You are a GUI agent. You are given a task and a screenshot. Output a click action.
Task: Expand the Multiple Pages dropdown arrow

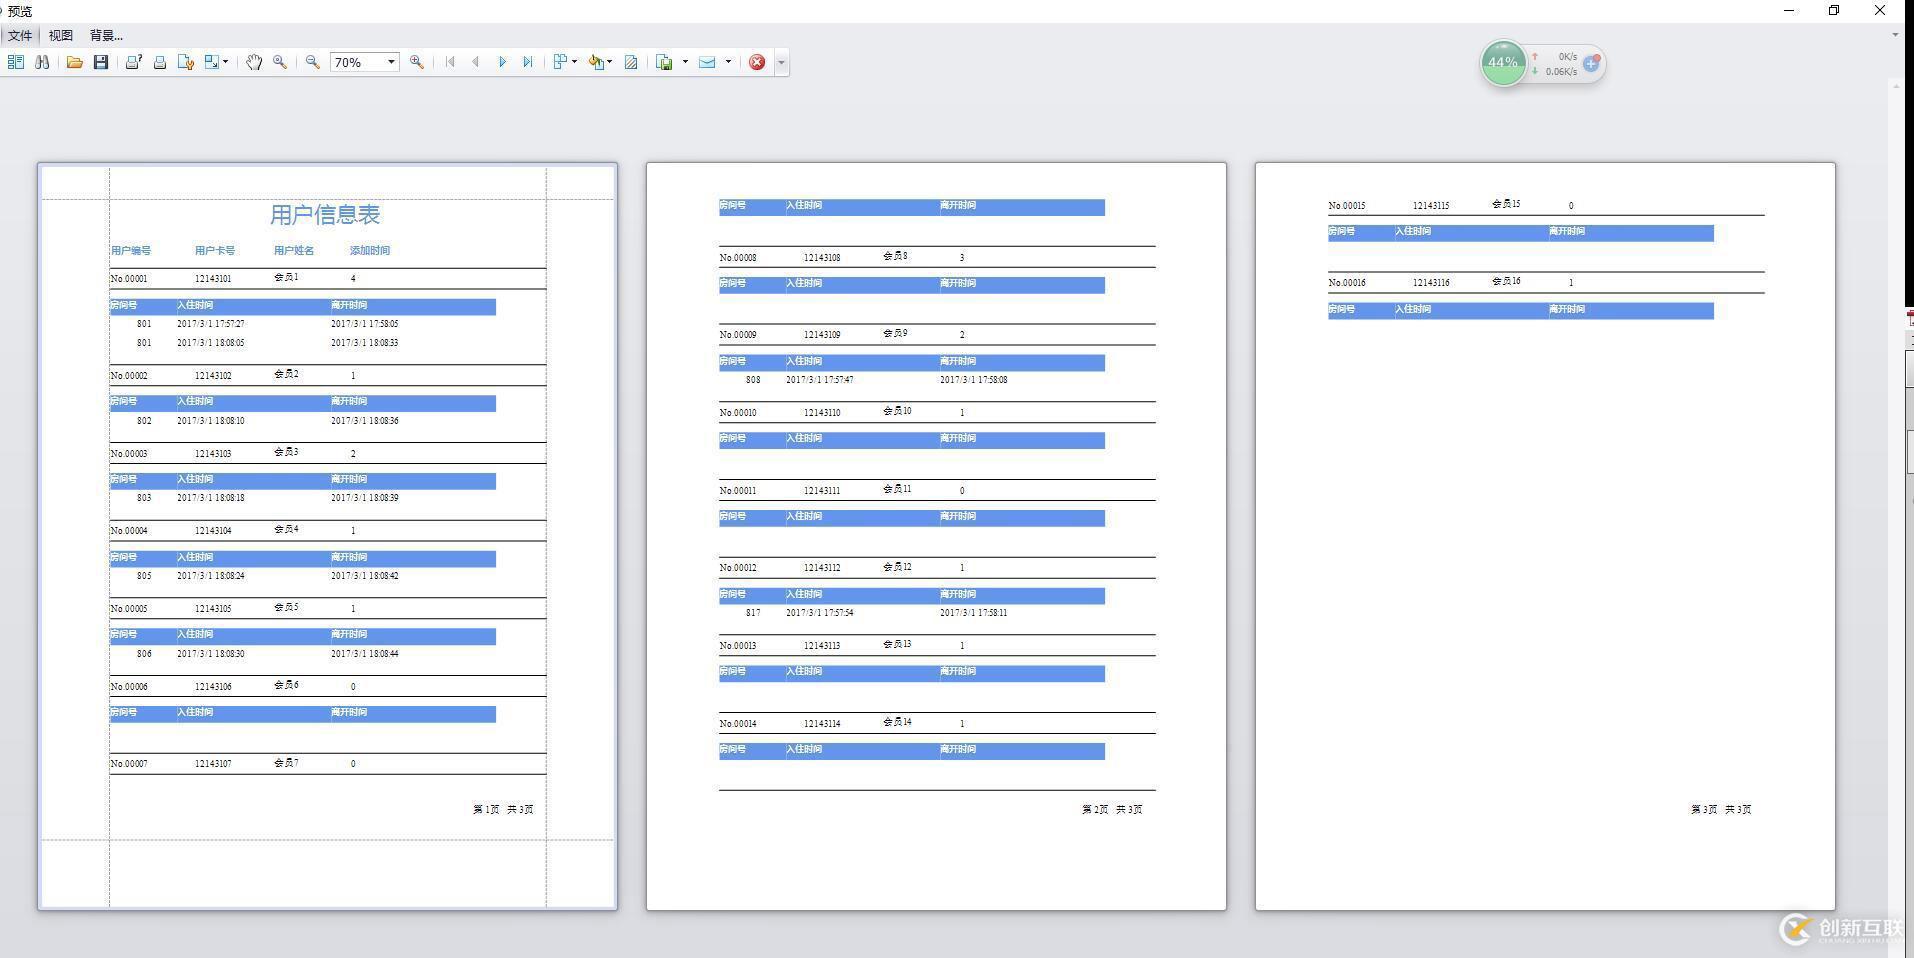[x=575, y=62]
